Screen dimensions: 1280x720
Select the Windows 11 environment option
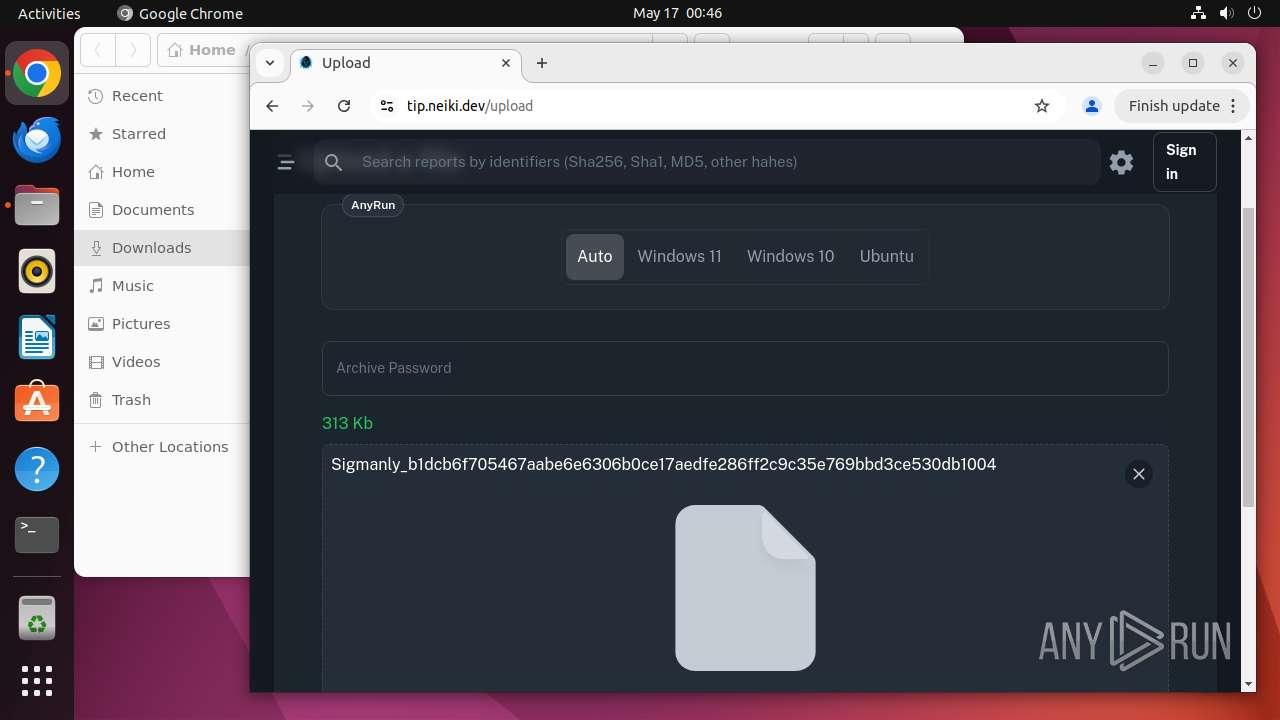(680, 257)
